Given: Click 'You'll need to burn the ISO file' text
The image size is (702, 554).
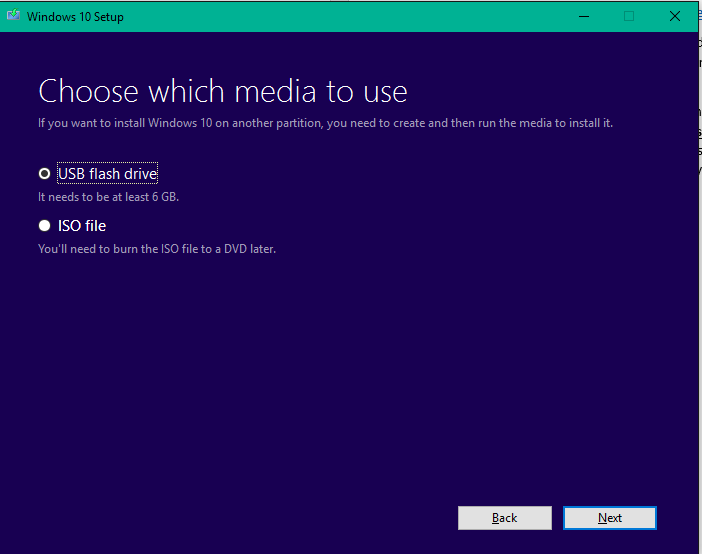Looking at the screenshot, I should [157, 249].
